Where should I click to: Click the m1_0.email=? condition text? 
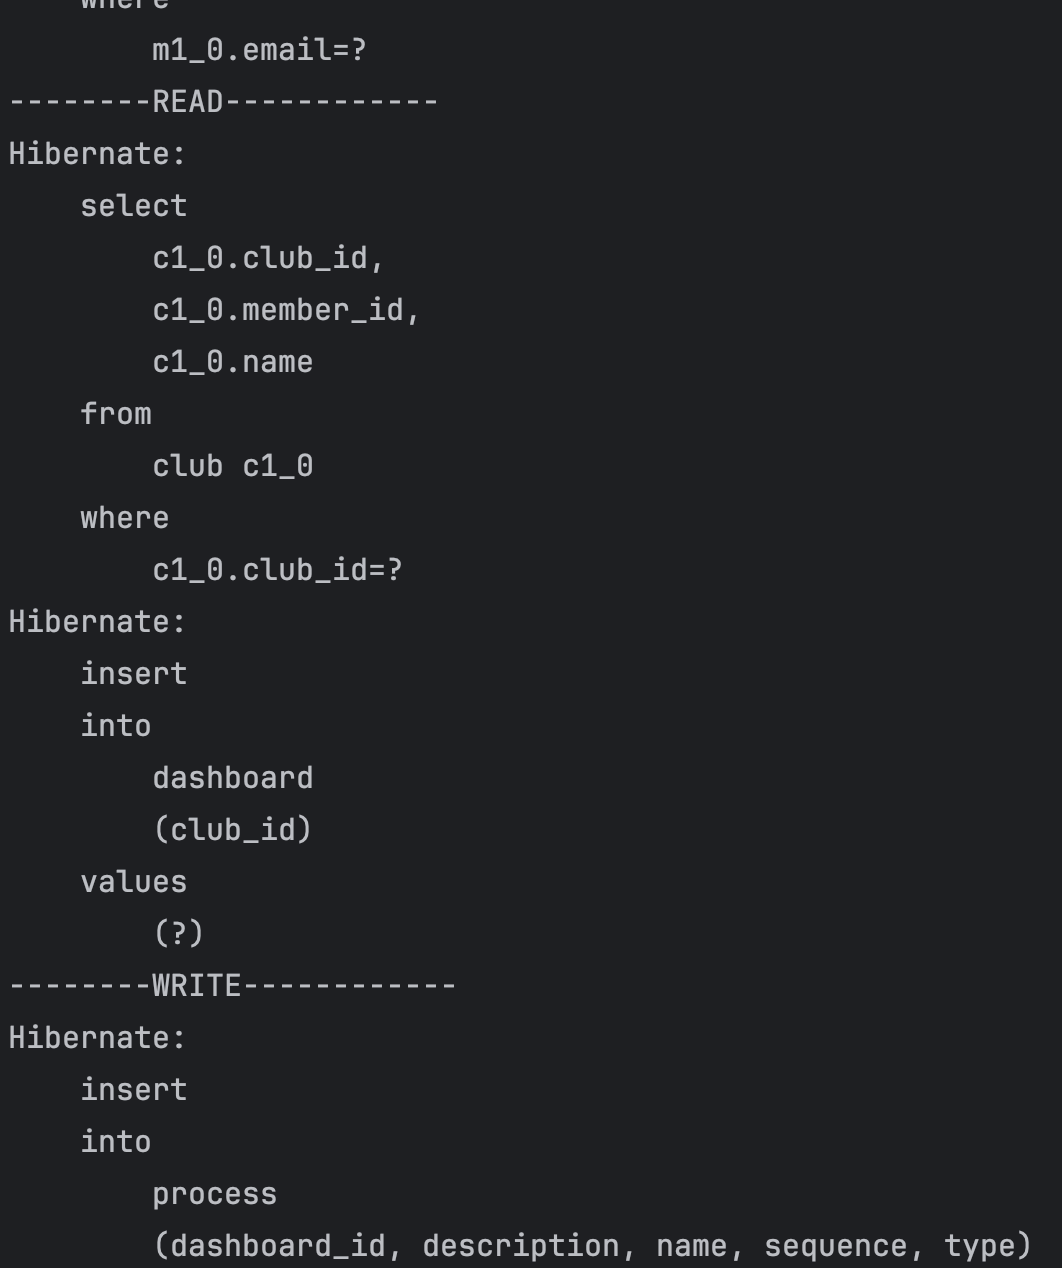(259, 50)
